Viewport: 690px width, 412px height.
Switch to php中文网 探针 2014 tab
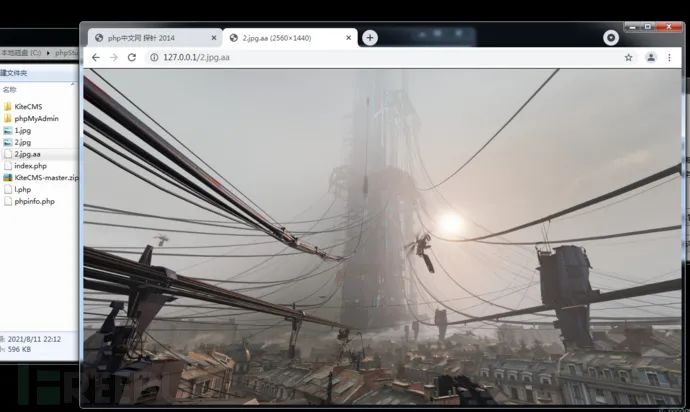[155, 38]
